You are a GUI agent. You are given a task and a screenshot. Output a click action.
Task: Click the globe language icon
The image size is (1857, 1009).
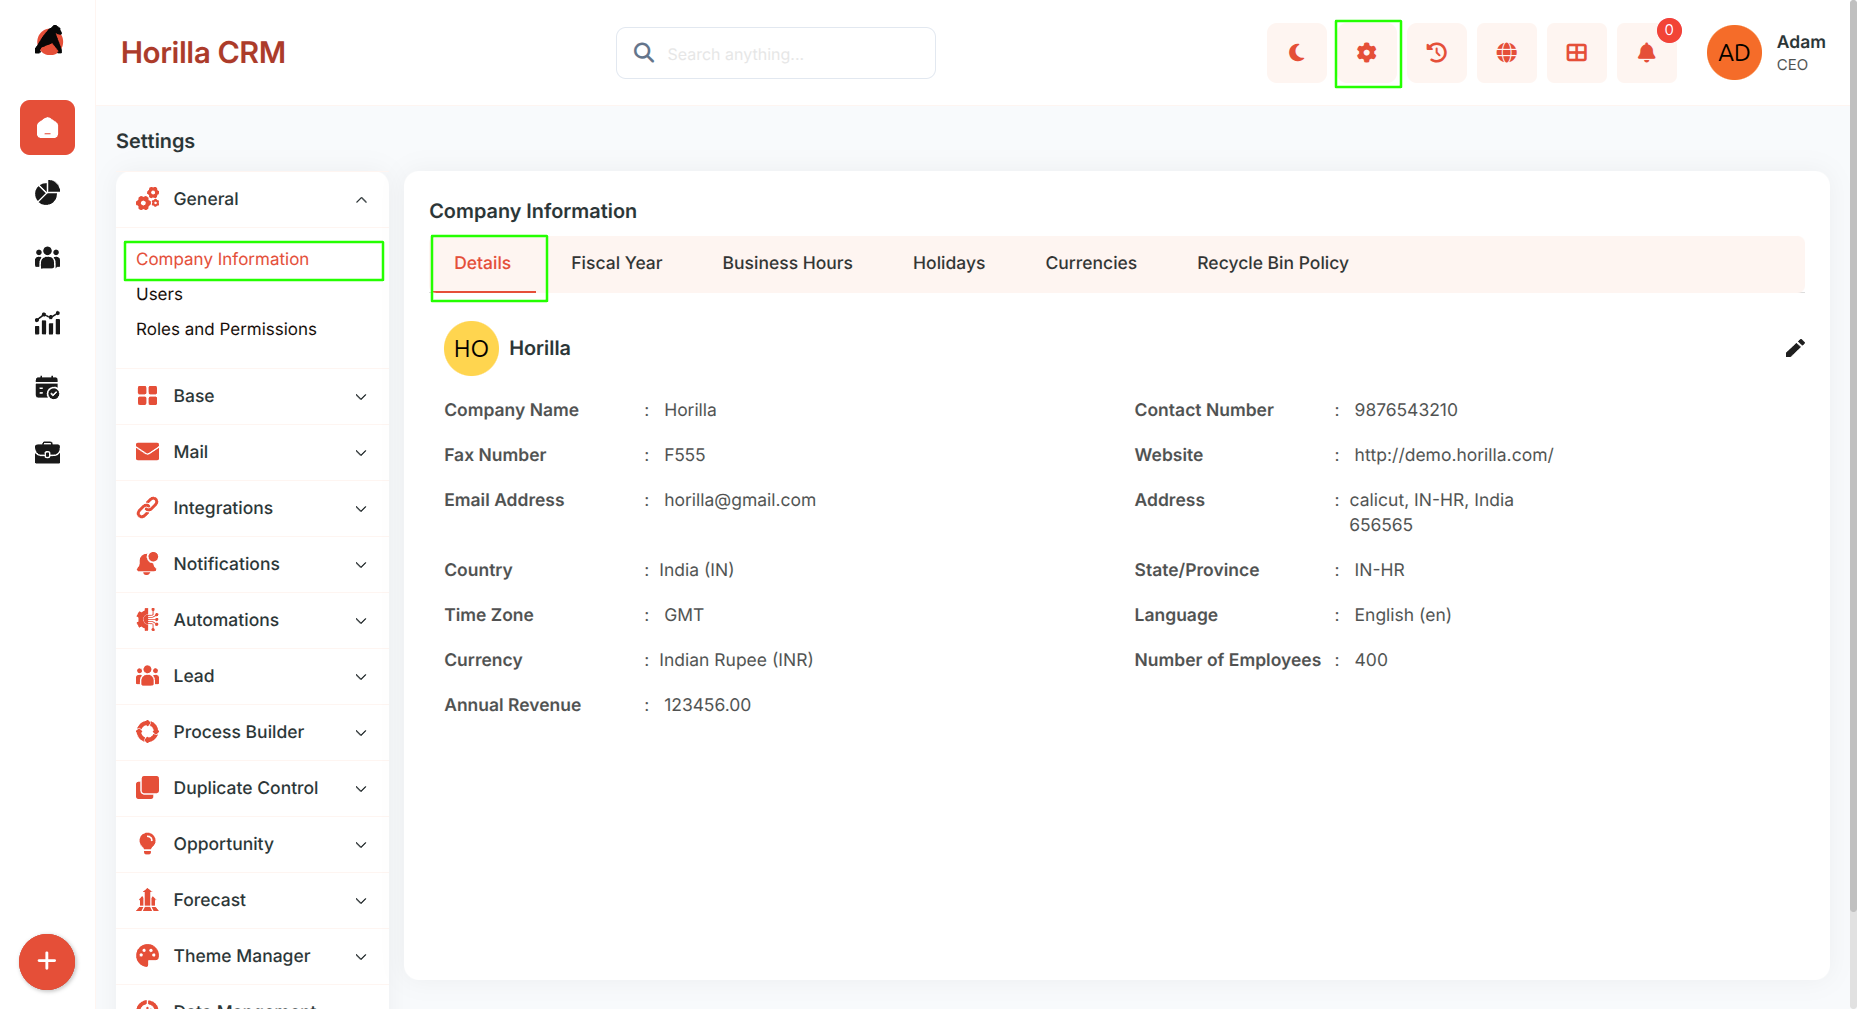(x=1507, y=53)
